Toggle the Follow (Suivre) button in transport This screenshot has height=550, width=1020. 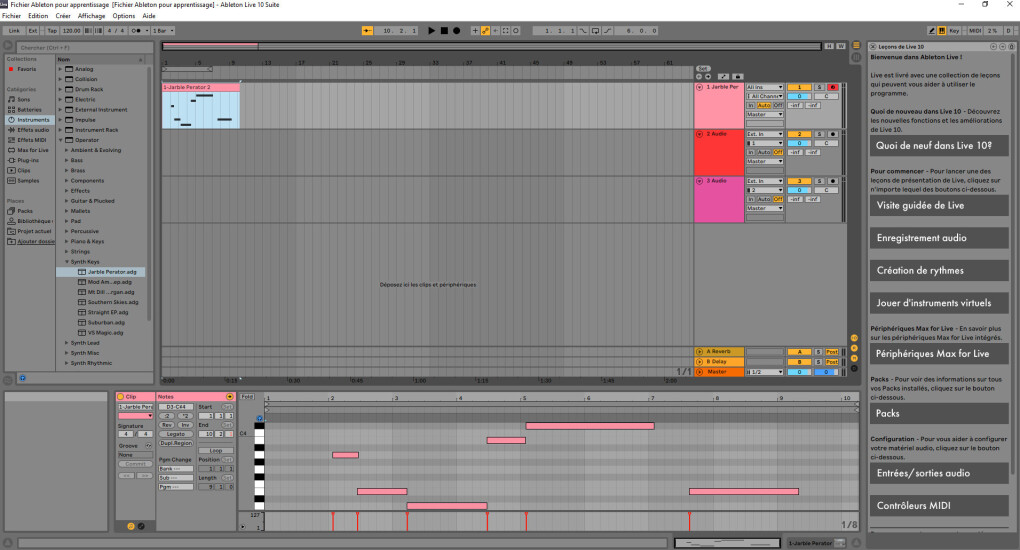pos(368,31)
